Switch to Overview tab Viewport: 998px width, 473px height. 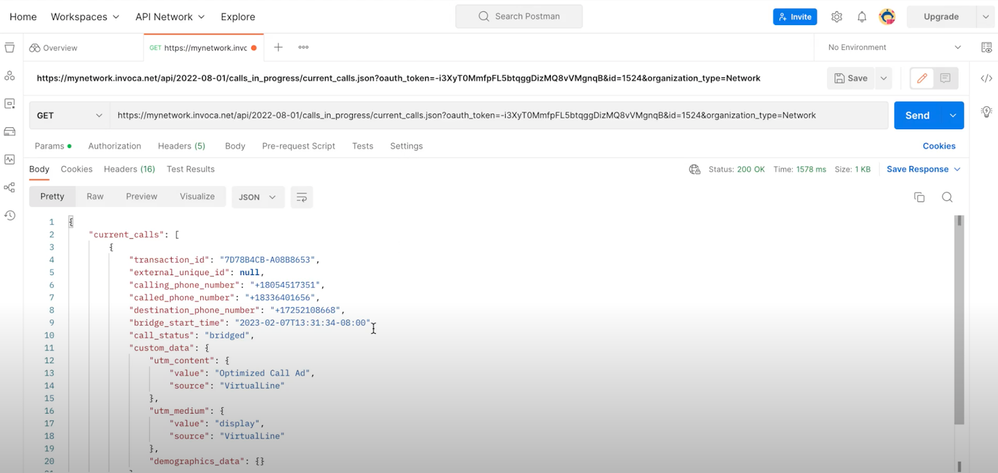click(x=53, y=48)
